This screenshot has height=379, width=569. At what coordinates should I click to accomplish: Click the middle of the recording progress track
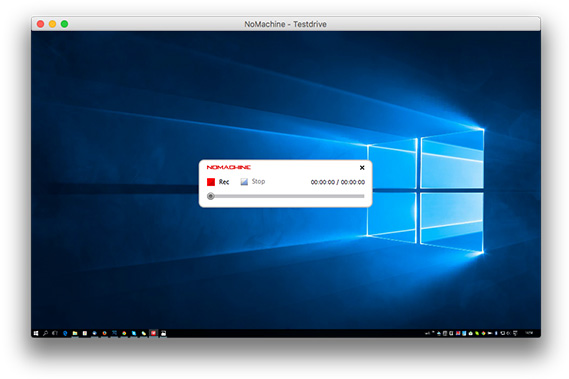(286, 196)
